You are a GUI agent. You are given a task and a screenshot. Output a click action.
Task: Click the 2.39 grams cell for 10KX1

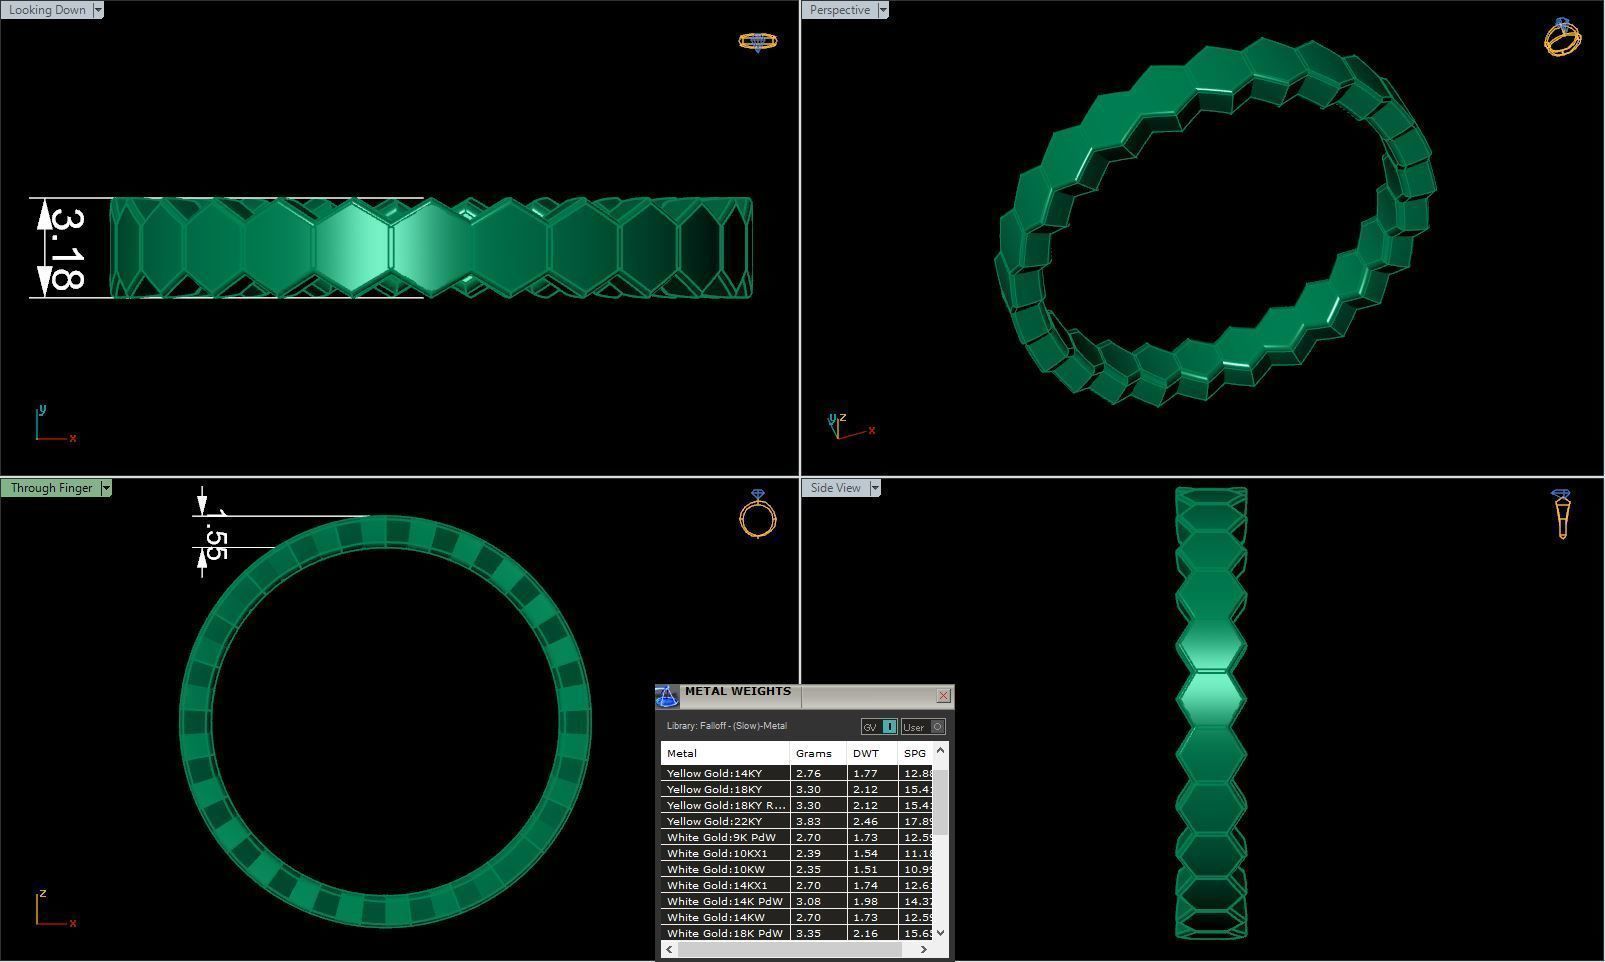tap(818, 853)
